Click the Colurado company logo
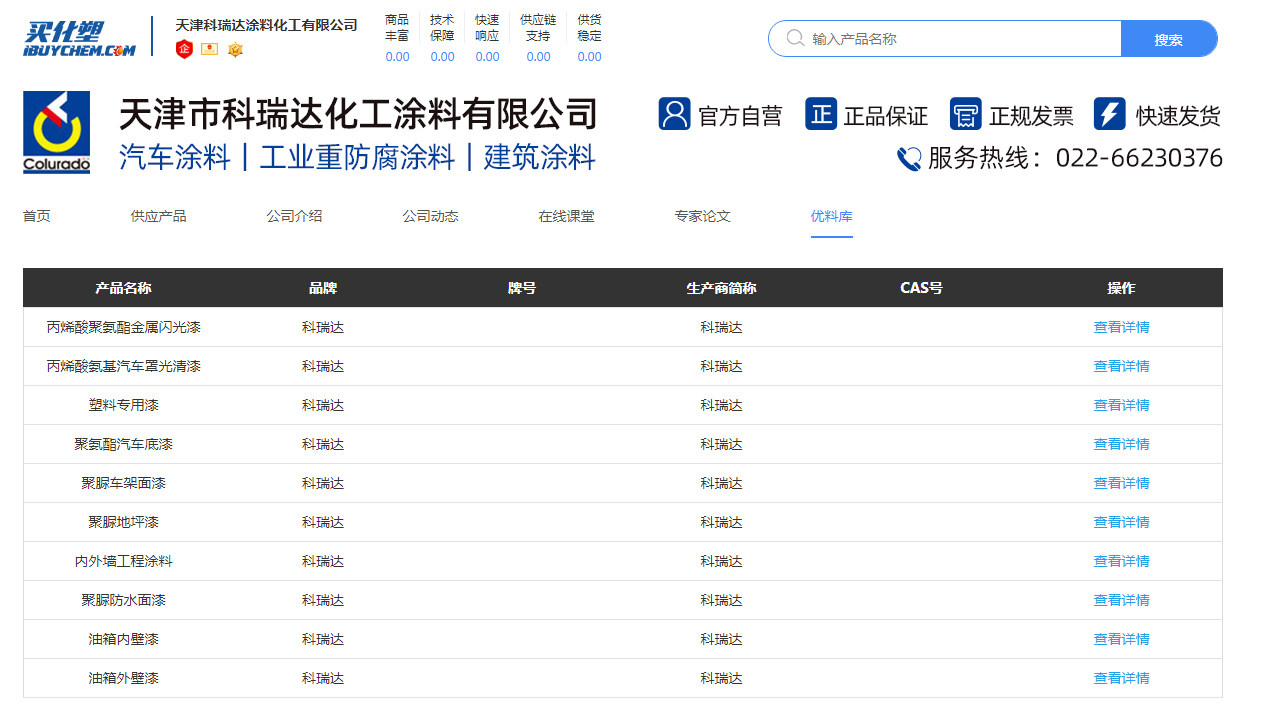1262x715 pixels. [x=56, y=132]
